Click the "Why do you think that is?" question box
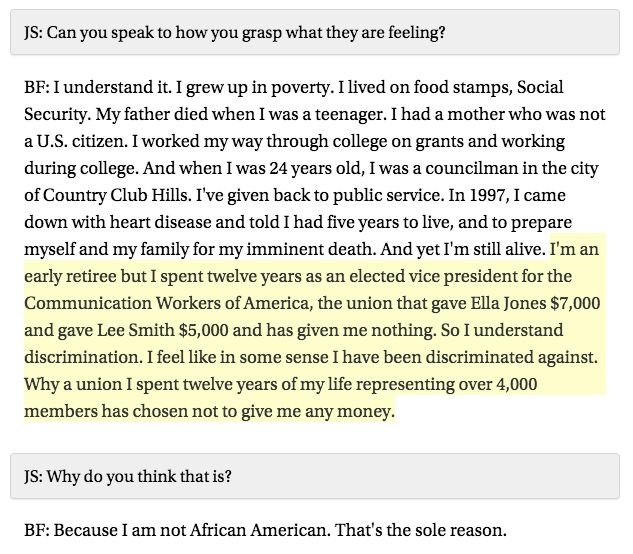 click(316, 476)
